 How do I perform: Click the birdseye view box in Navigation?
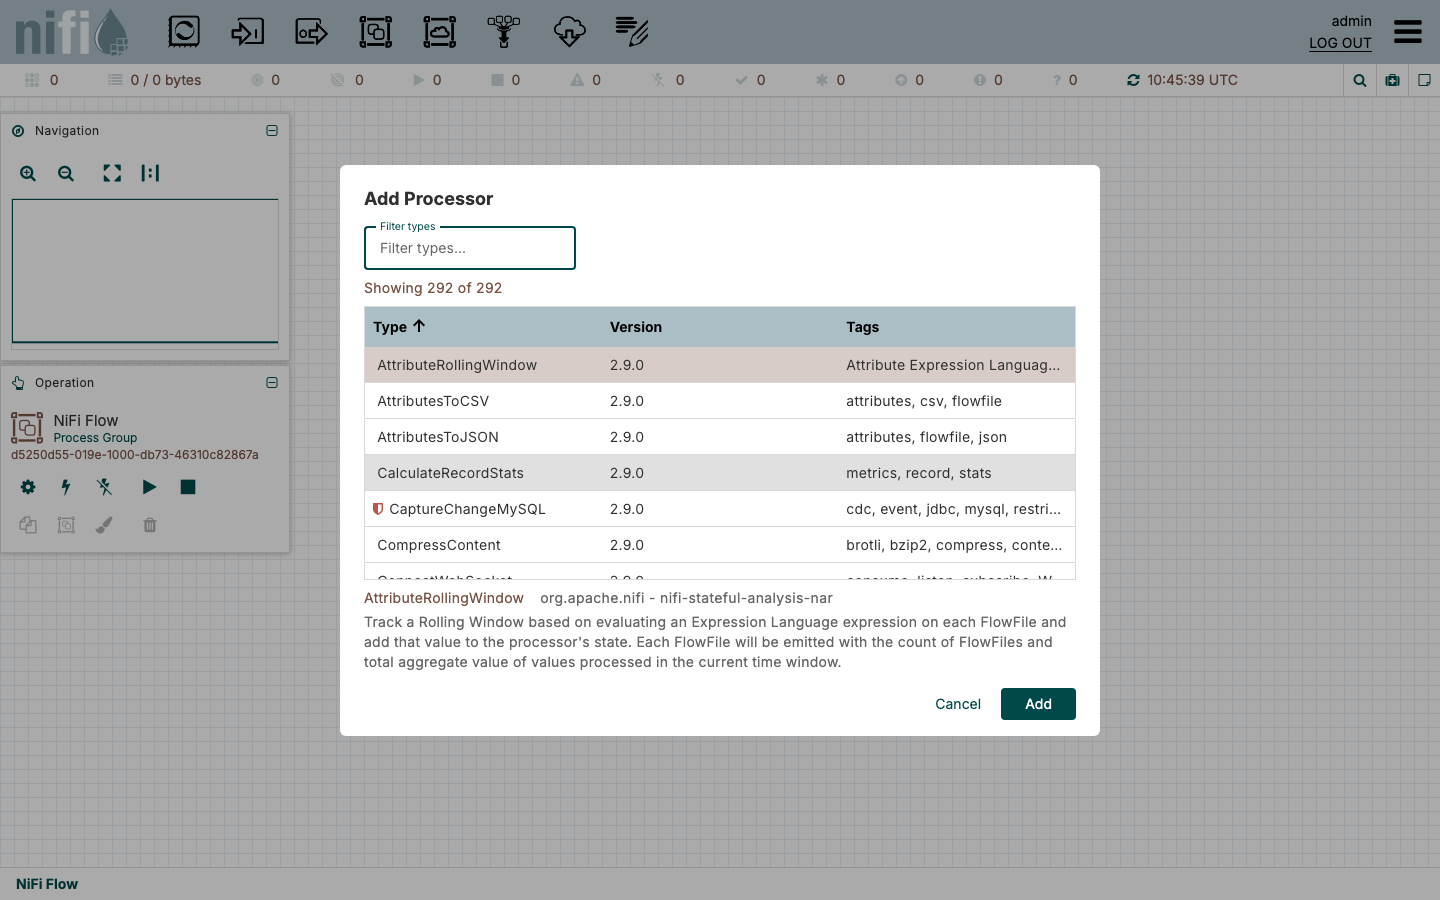145,271
